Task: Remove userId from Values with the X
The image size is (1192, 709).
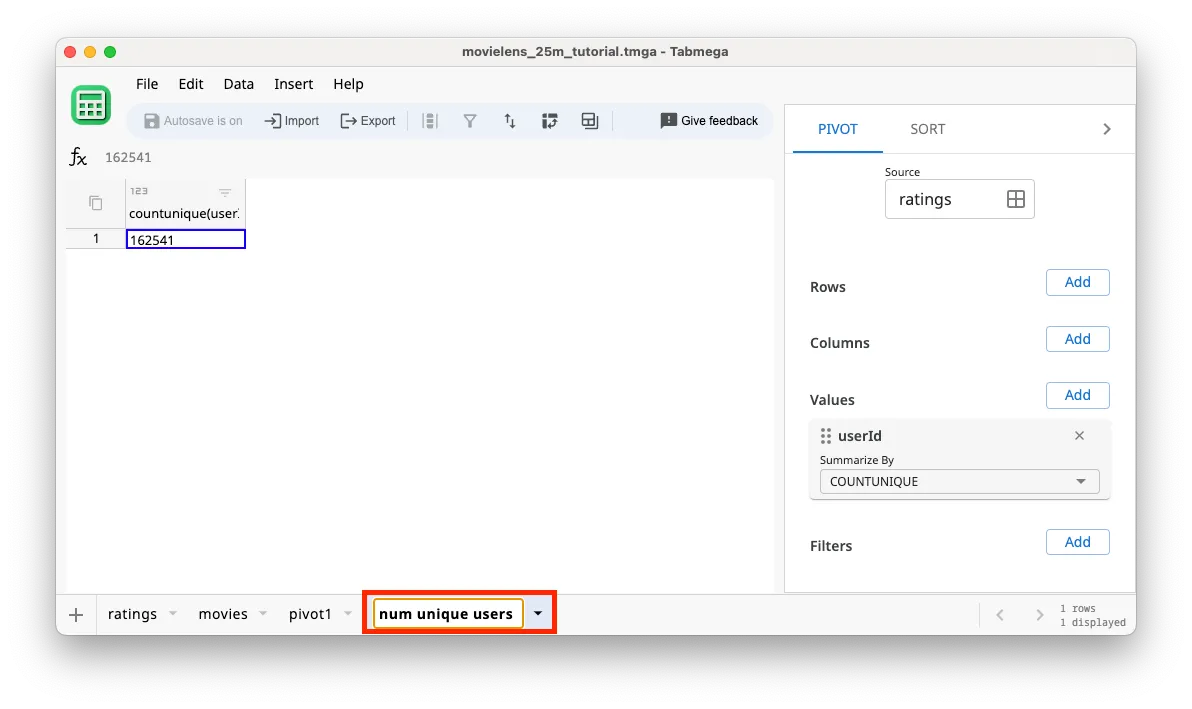Action: click(x=1079, y=435)
